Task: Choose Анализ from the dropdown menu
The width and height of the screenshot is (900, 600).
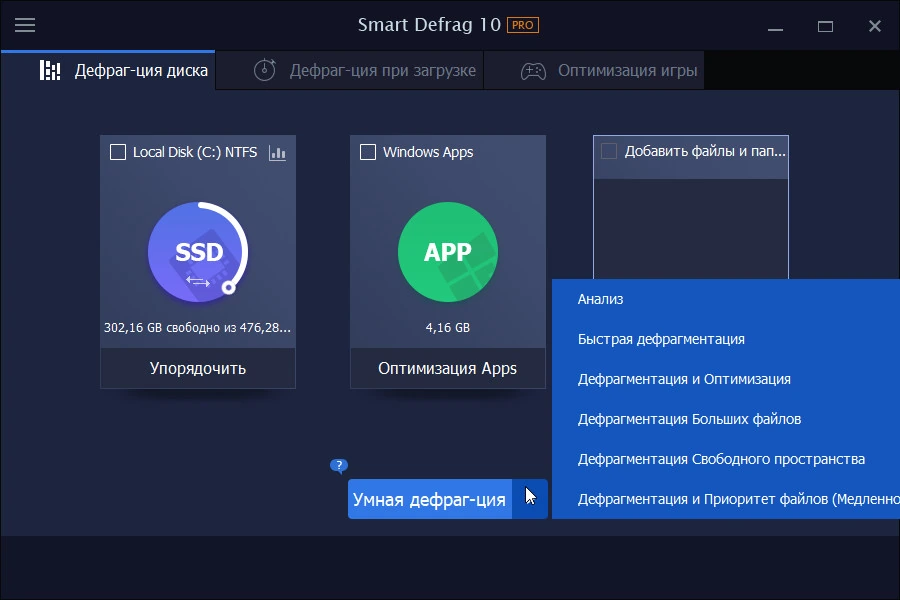Action: [x=726, y=299]
